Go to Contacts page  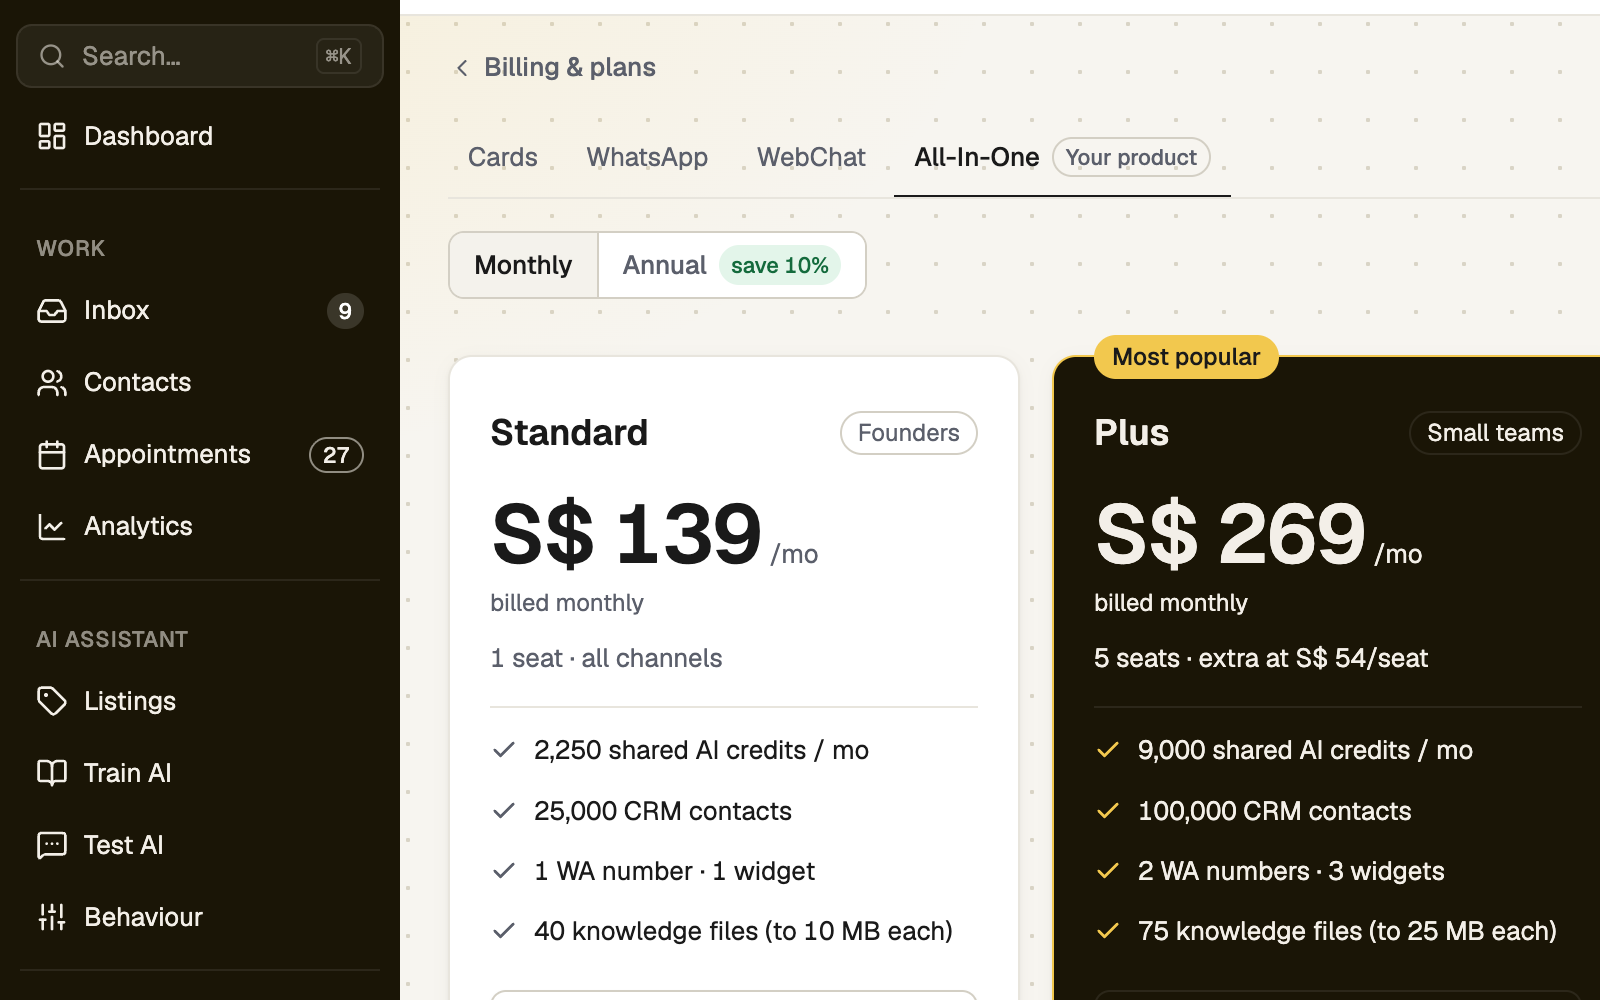click(x=137, y=383)
